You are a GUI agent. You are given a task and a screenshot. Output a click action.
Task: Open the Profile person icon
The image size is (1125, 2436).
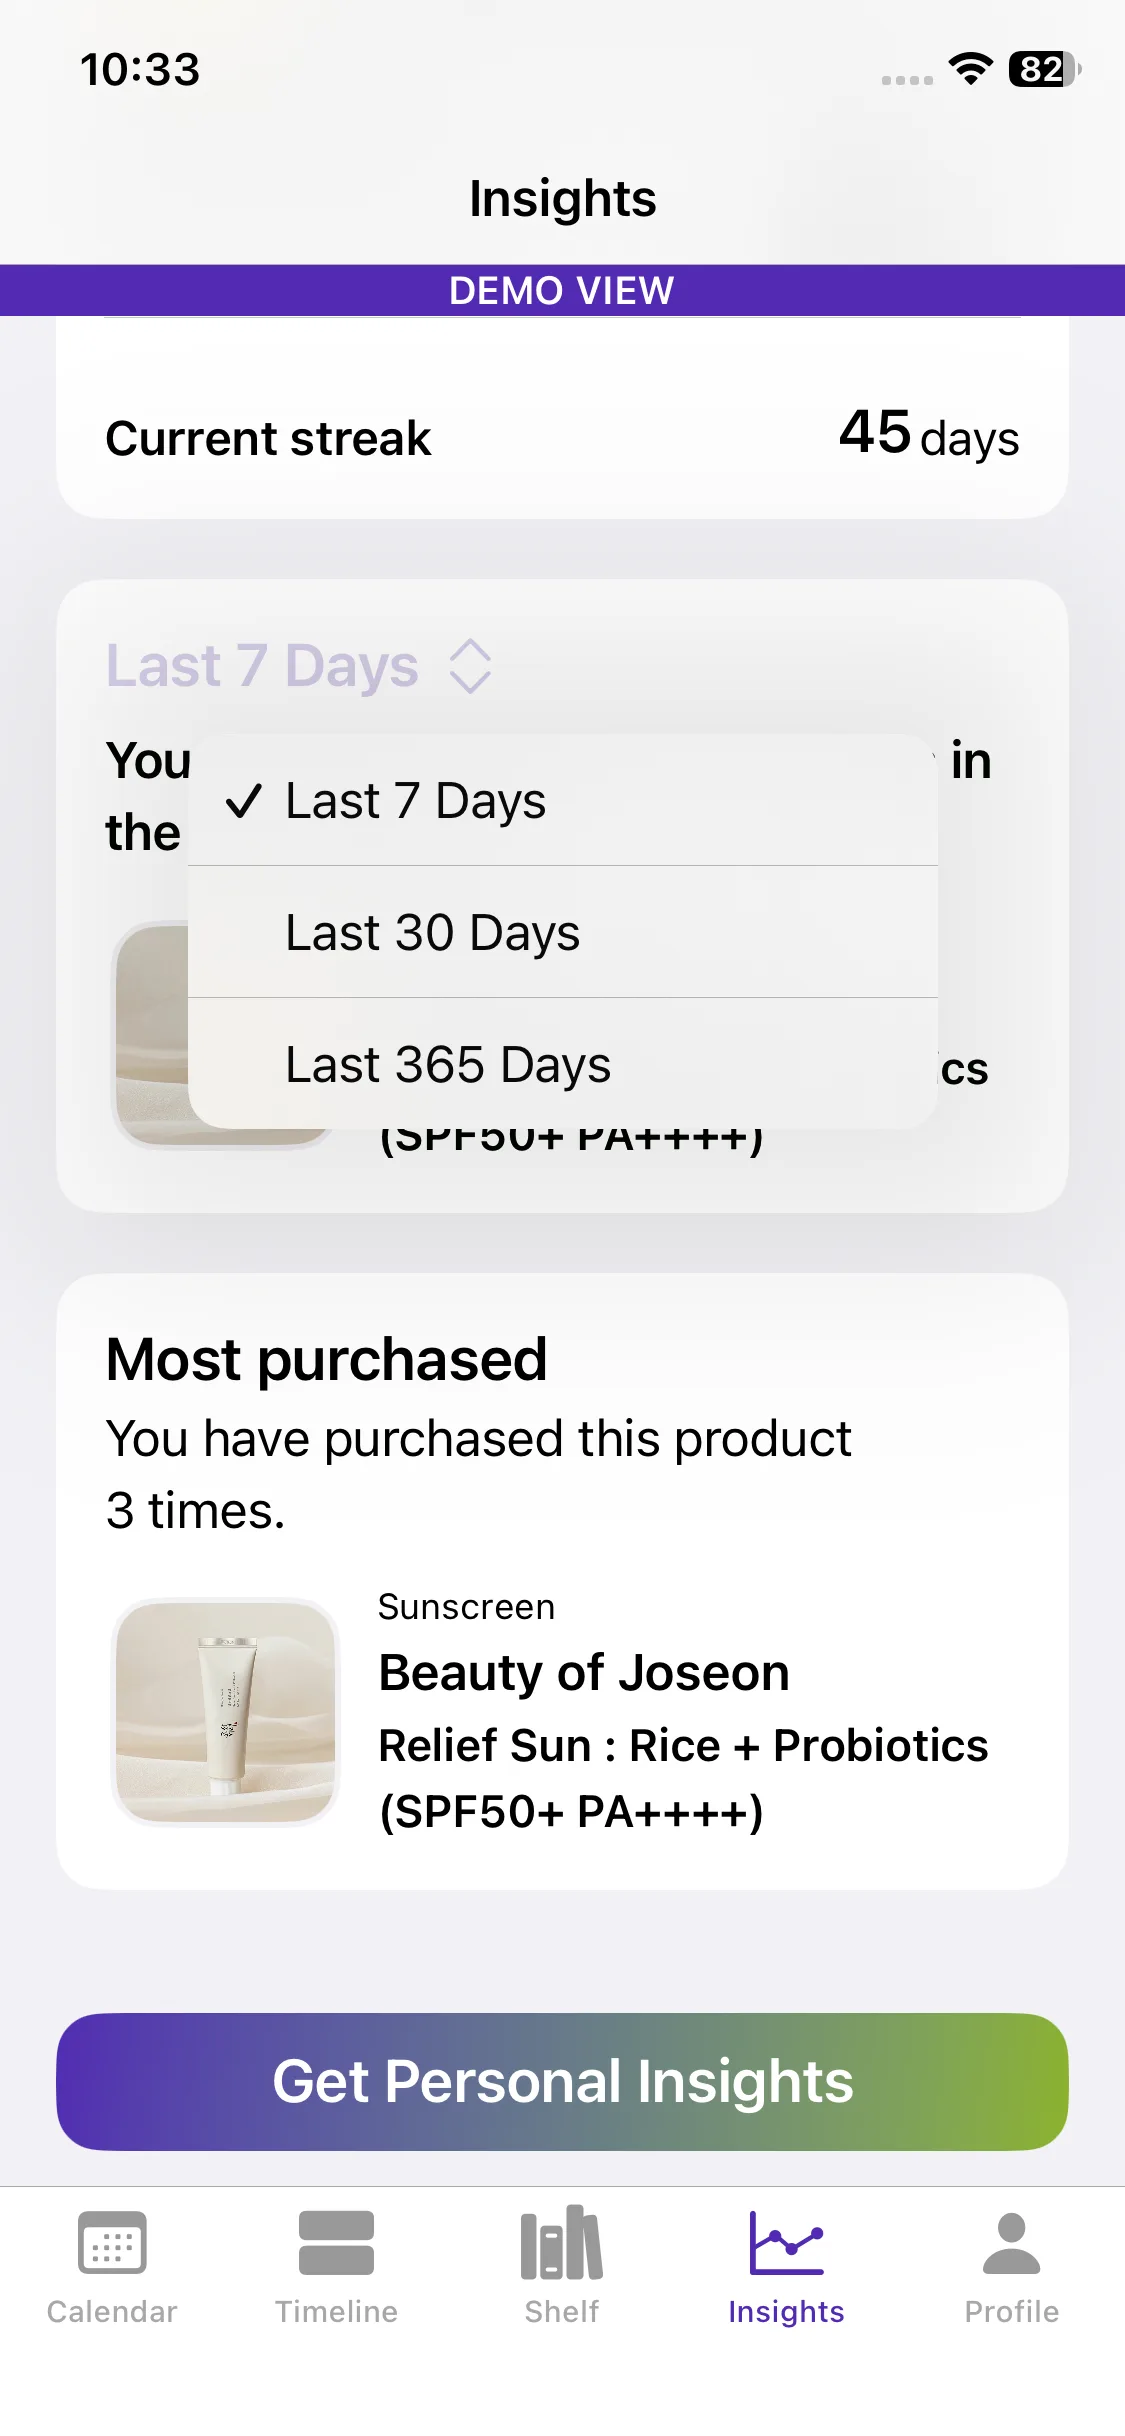pos(1011,2243)
